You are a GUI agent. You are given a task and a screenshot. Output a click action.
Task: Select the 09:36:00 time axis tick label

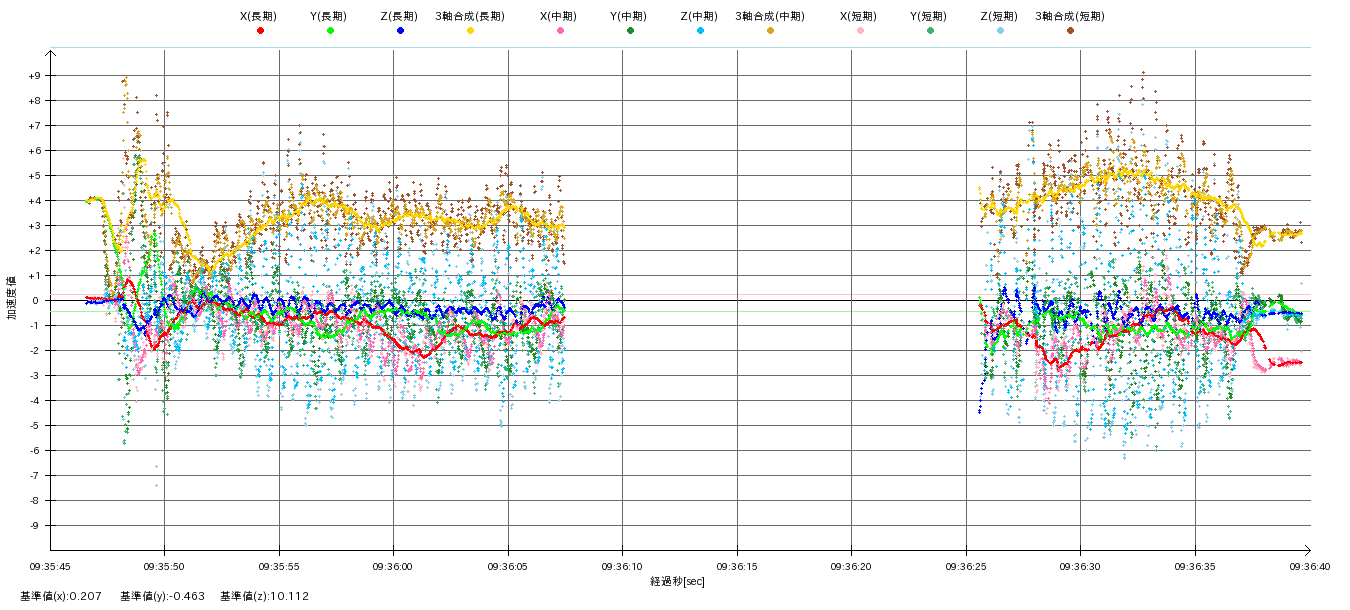point(393,565)
